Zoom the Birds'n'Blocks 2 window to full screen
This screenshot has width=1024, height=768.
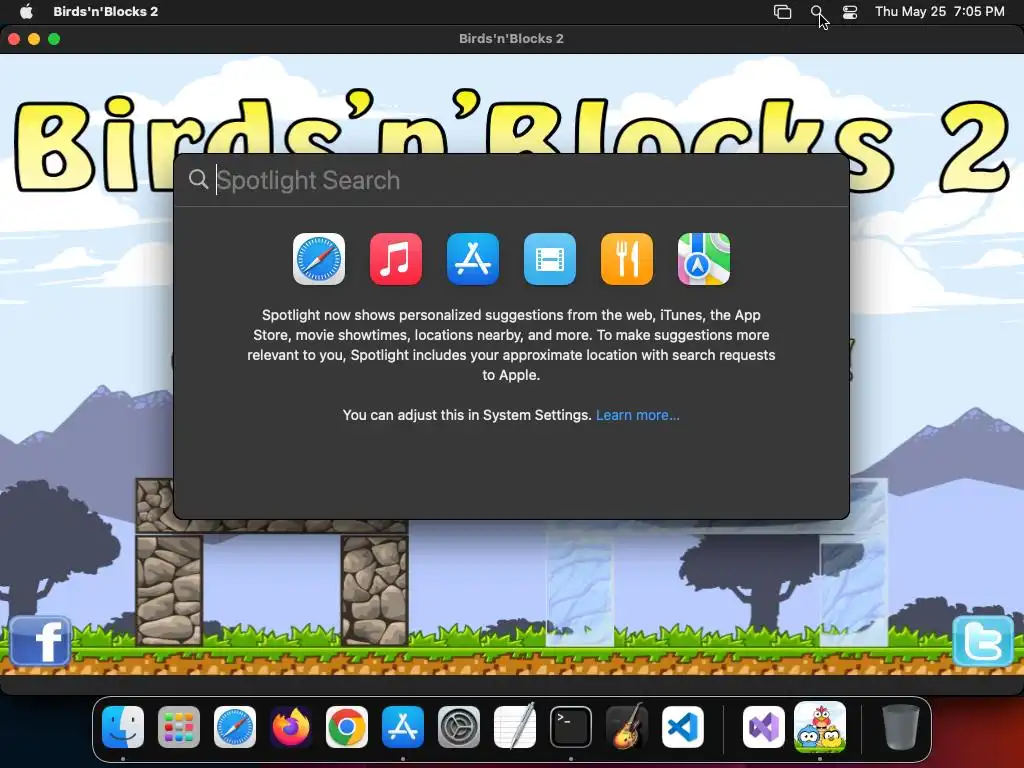pyautogui.click(x=54, y=39)
